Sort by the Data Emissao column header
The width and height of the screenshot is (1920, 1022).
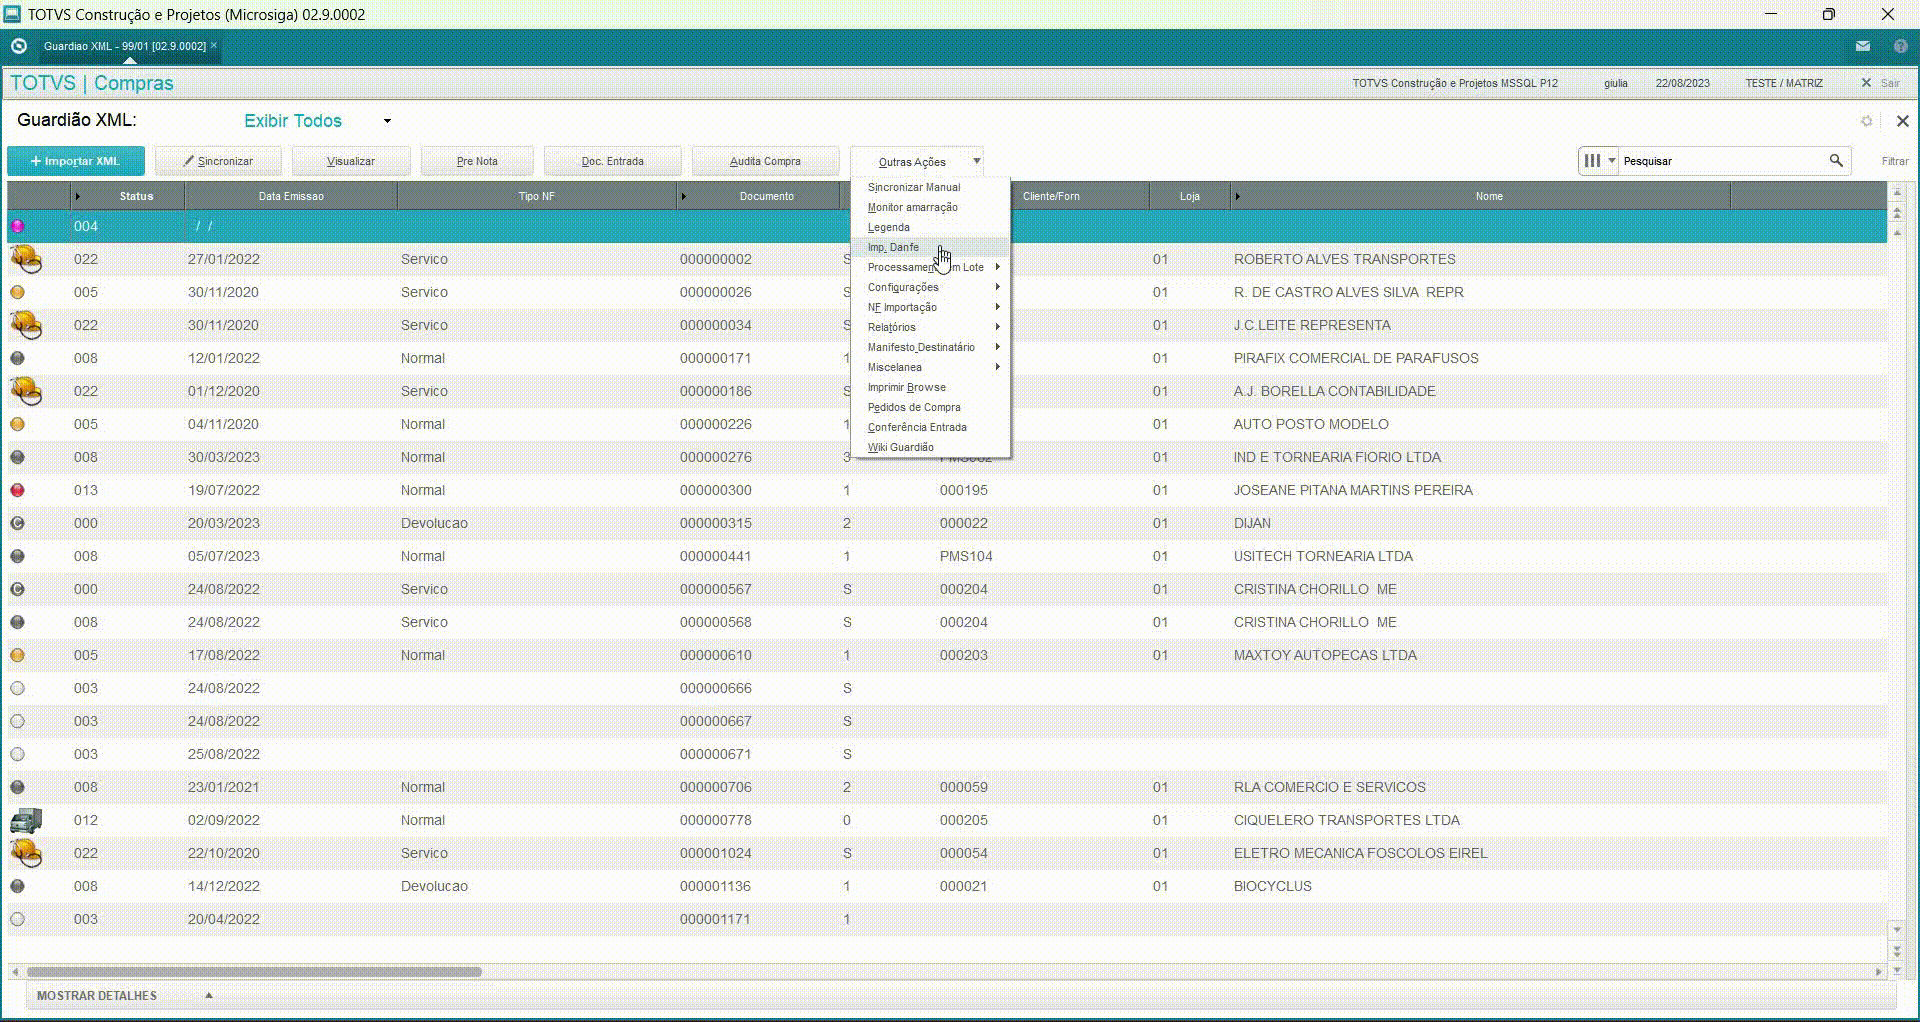coord(291,196)
